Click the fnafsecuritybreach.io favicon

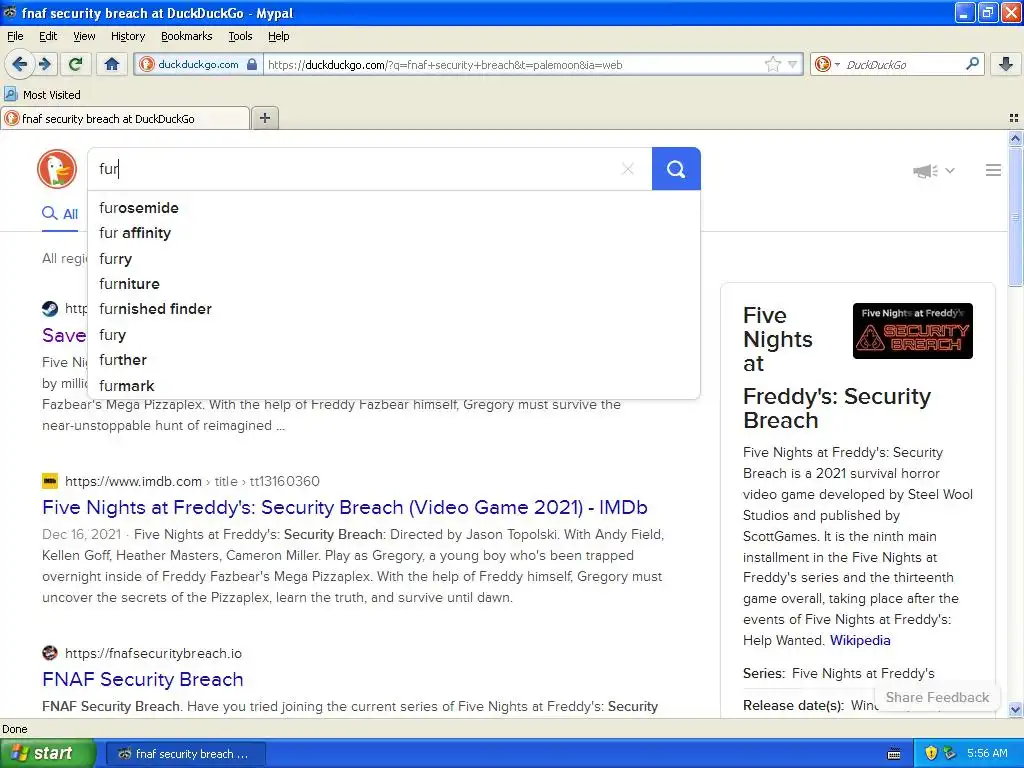[50, 653]
